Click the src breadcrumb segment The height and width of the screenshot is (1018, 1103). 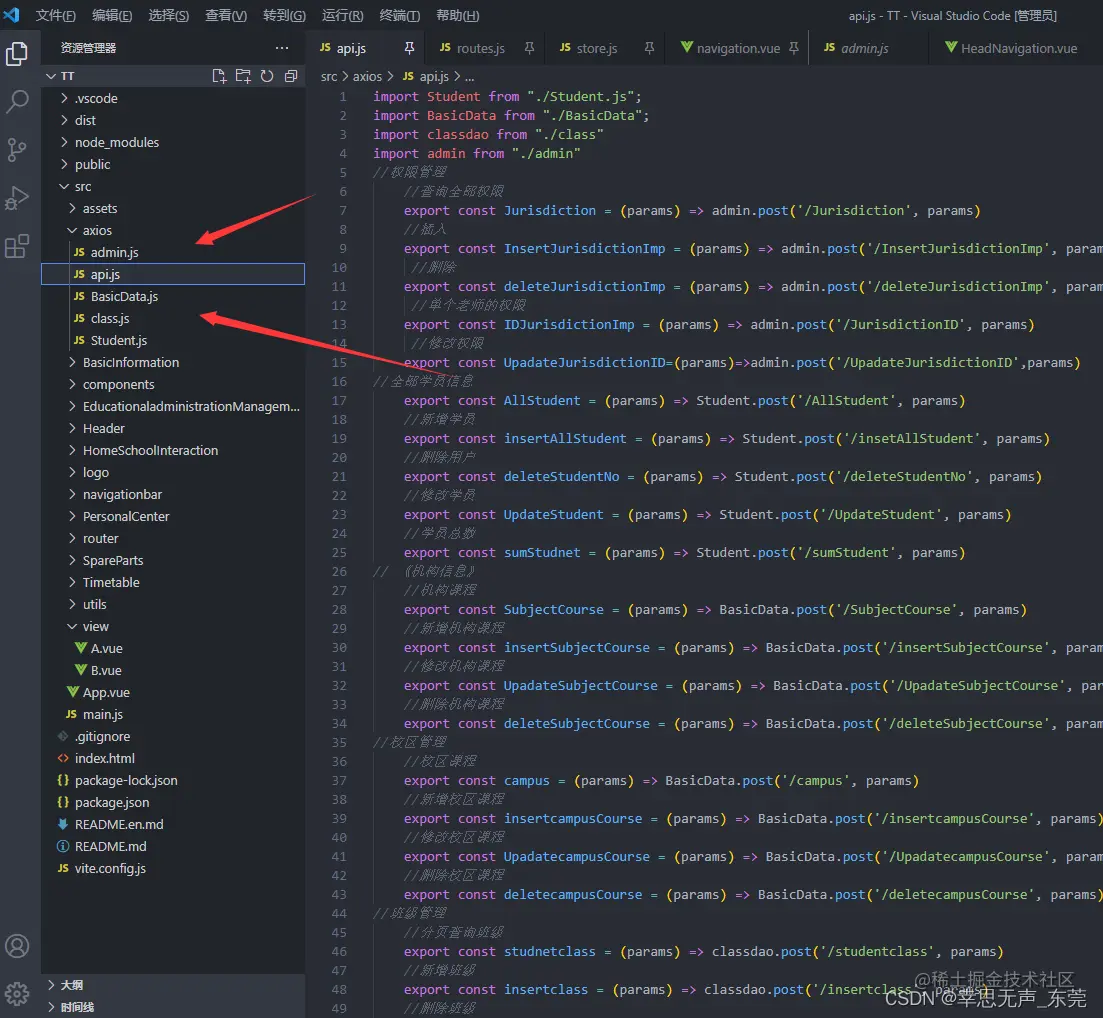point(329,76)
